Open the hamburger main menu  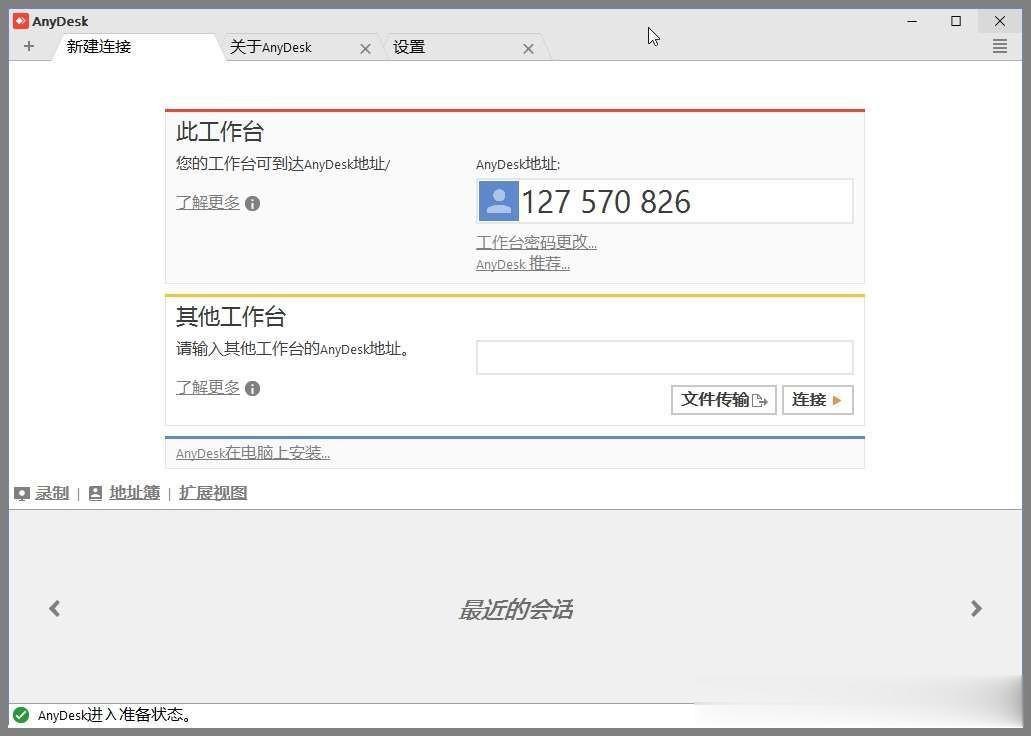(x=999, y=46)
